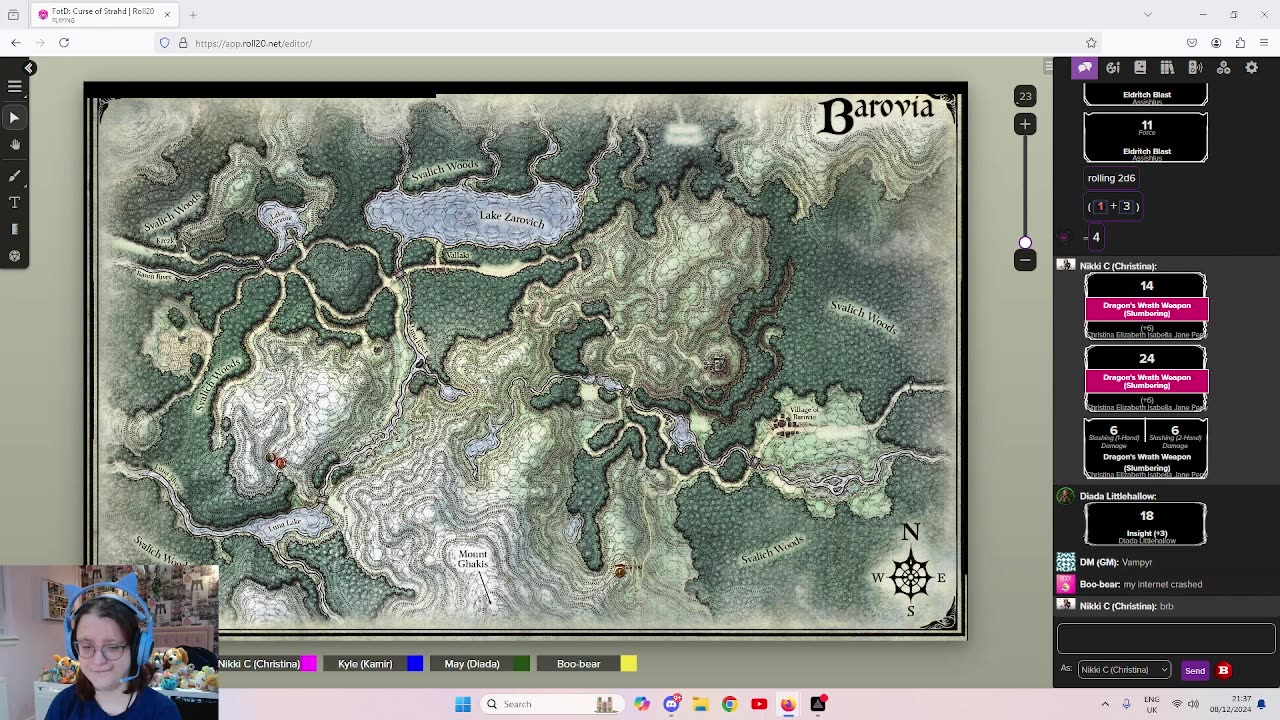Click the token at map's southern edge
The height and width of the screenshot is (720, 1280).
[620, 571]
